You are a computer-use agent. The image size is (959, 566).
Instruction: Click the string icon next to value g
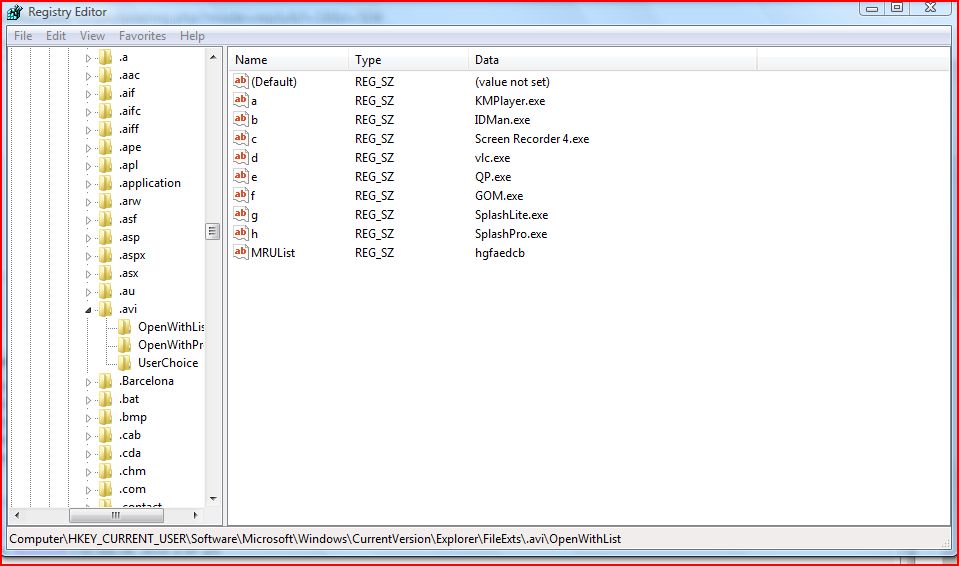click(240, 214)
